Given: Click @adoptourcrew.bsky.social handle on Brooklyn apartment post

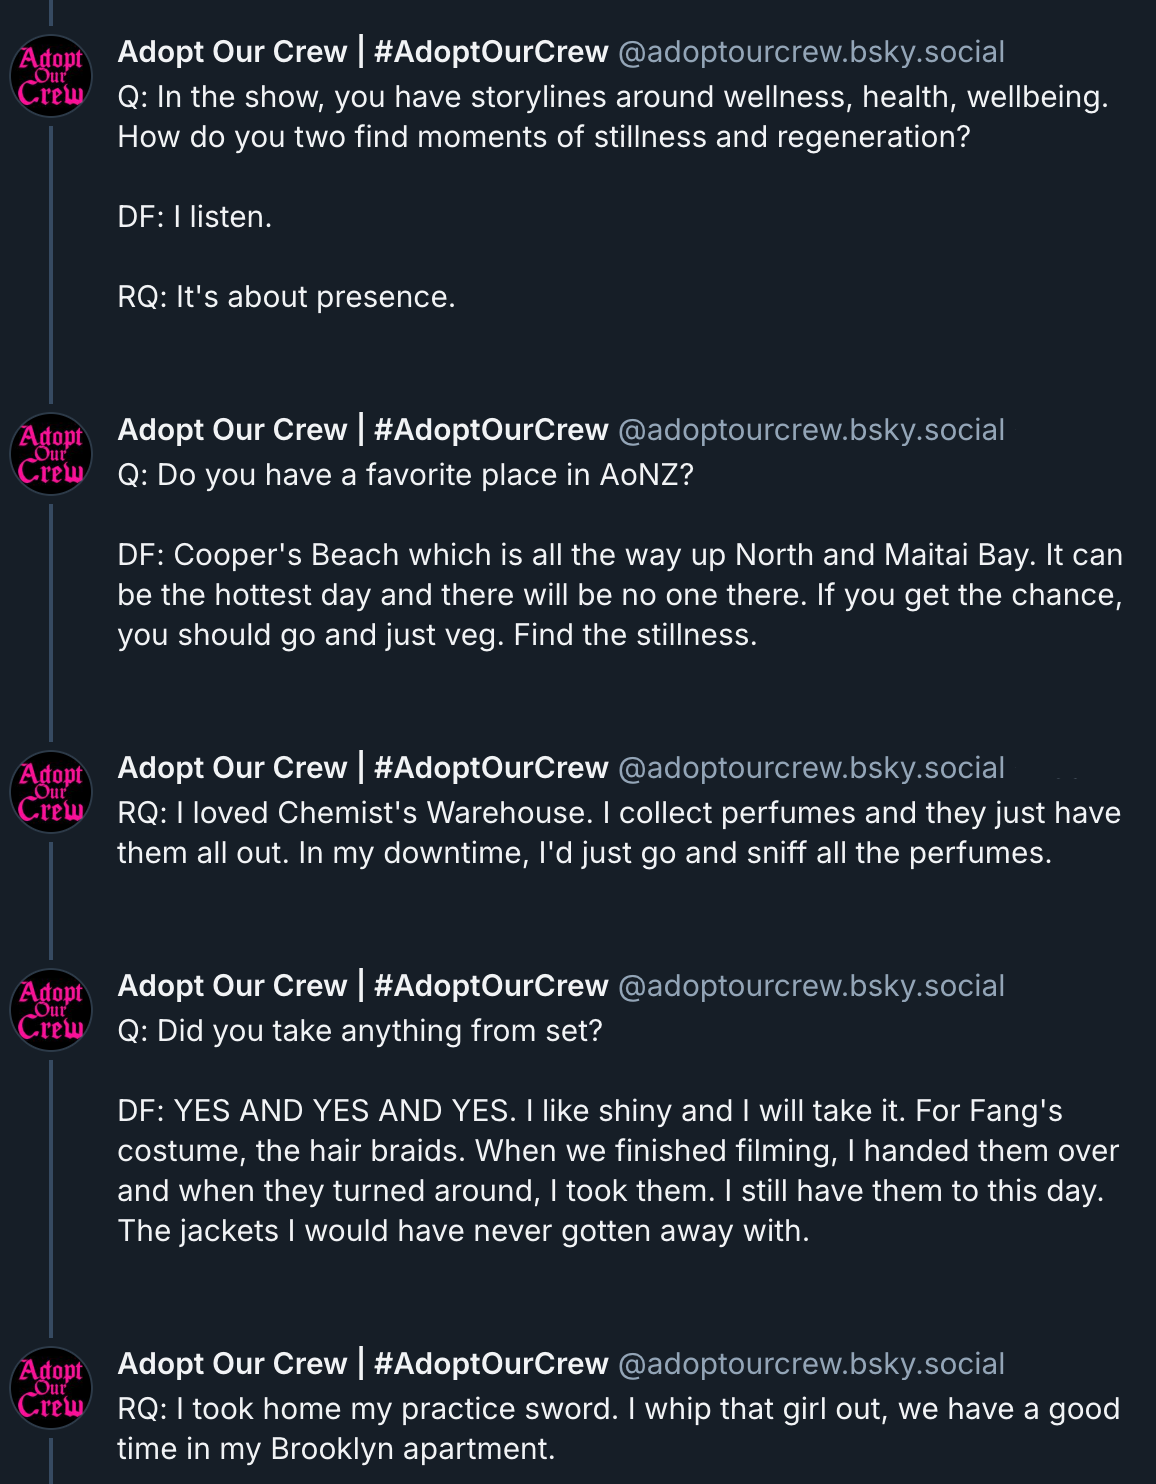Looking at the screenshot, I should click(x=811, y=1364).
